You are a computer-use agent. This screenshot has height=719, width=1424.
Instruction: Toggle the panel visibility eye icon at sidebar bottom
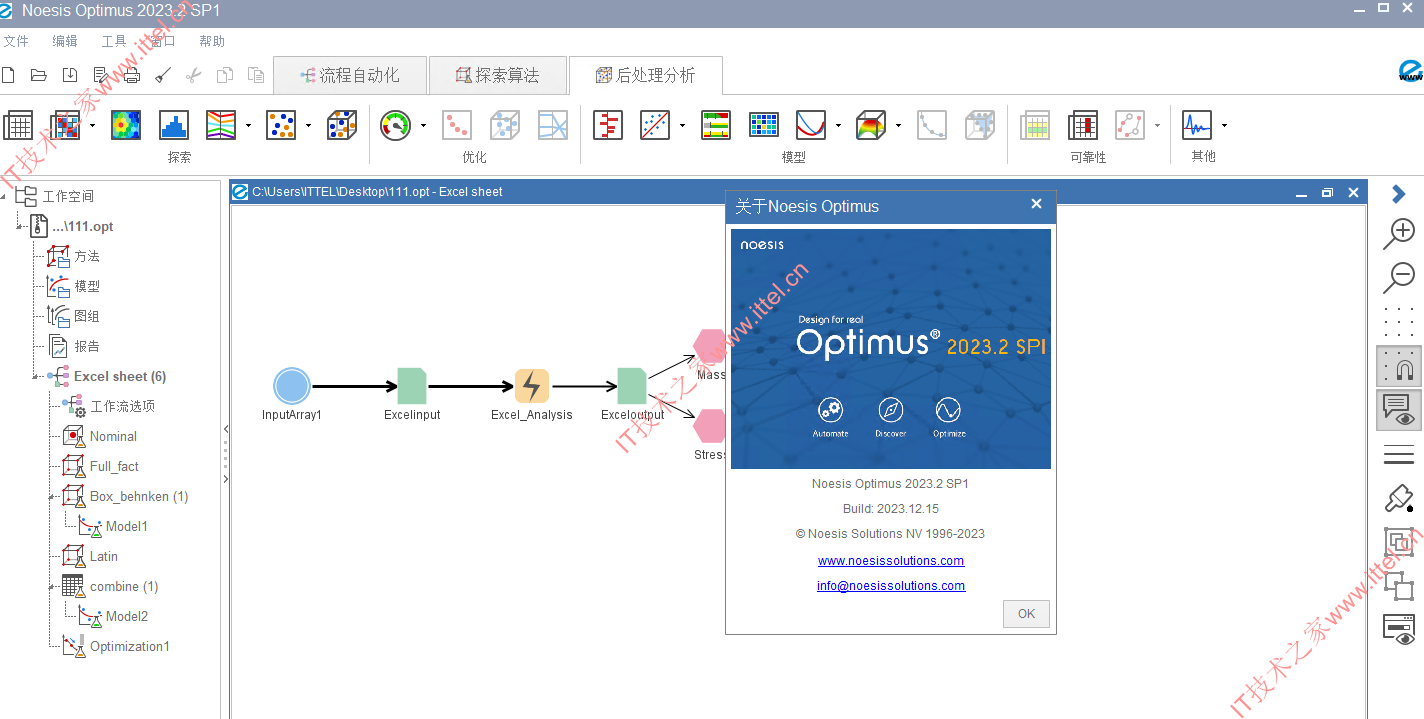point(1399,629)
